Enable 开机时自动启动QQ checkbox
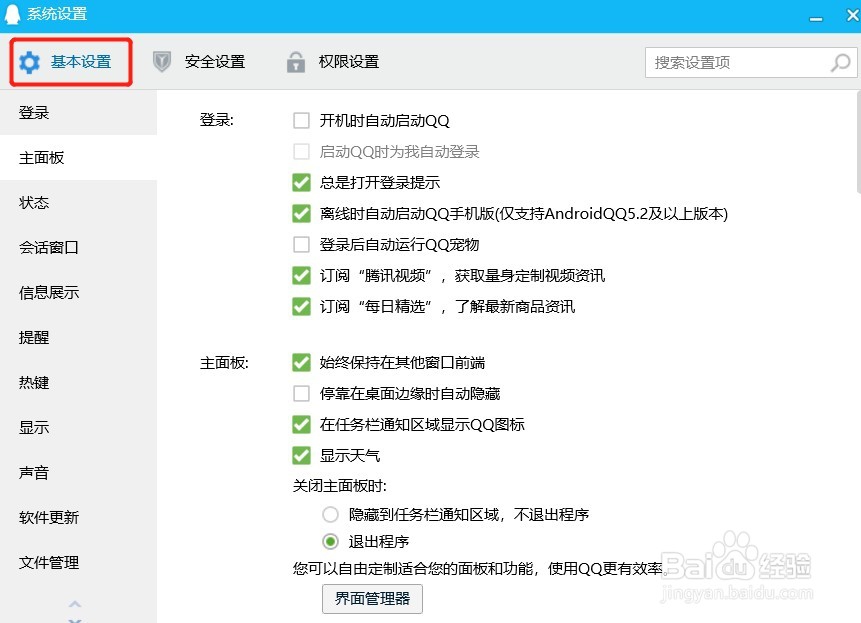861x623 pixels. point(301,120)
